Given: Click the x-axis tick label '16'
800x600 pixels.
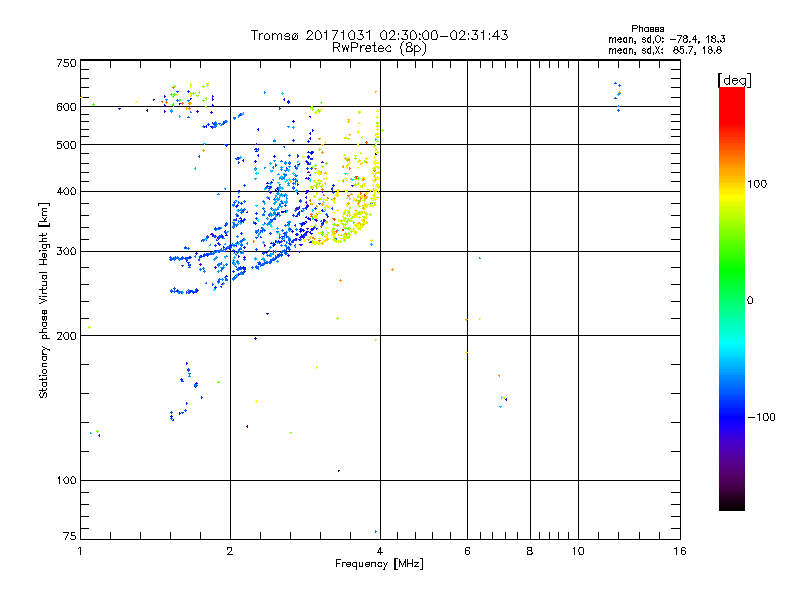Looking at the screenshot, I should (680, 551).
